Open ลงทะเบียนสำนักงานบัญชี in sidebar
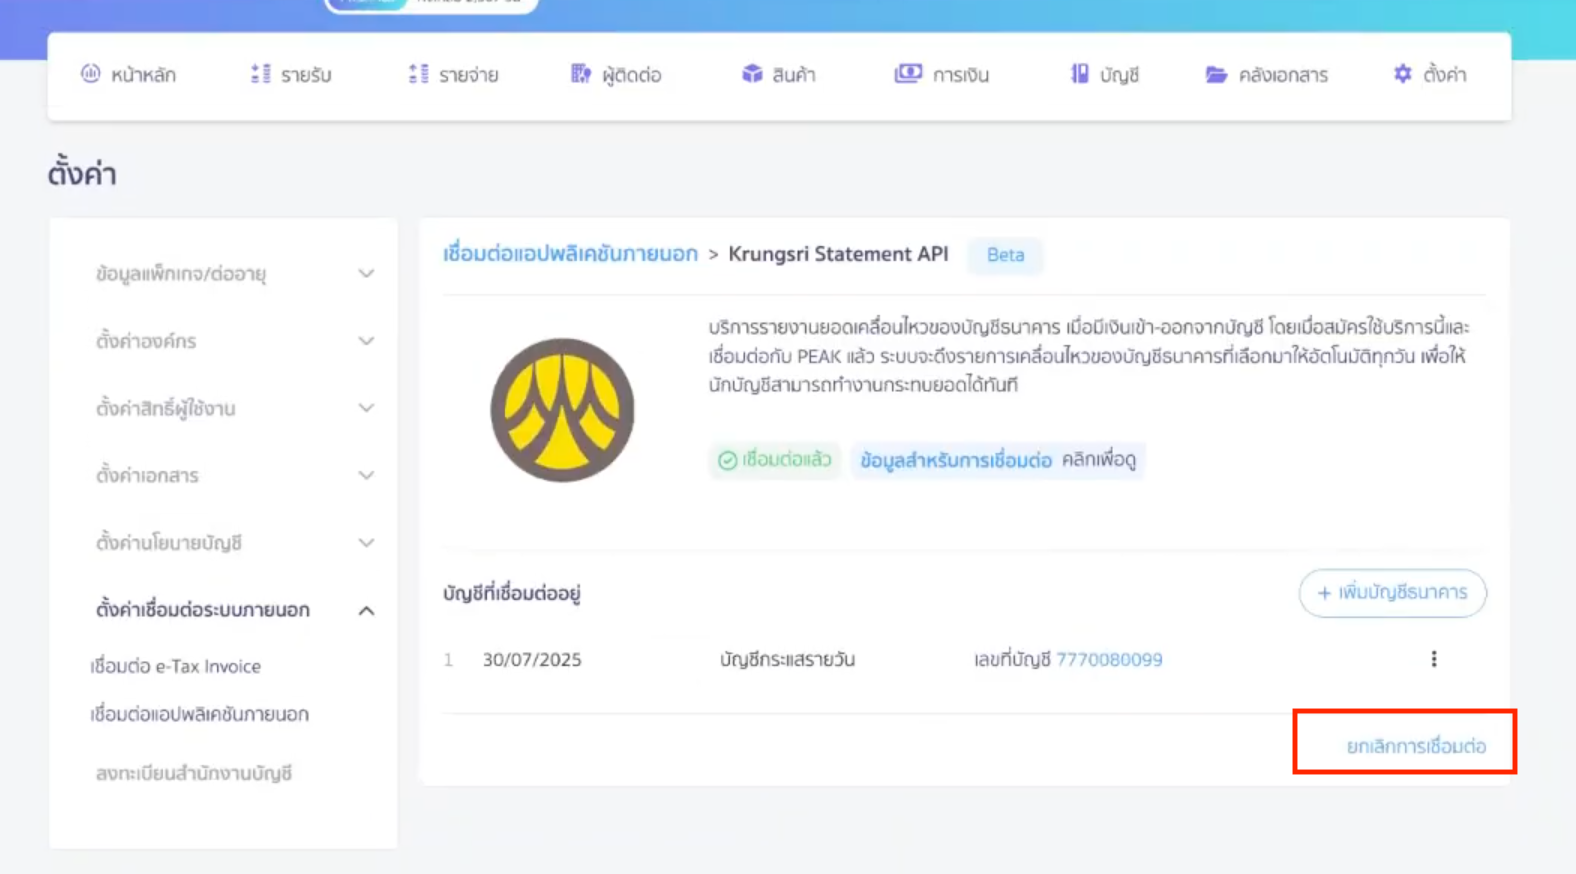 click(x=194, y=773)
